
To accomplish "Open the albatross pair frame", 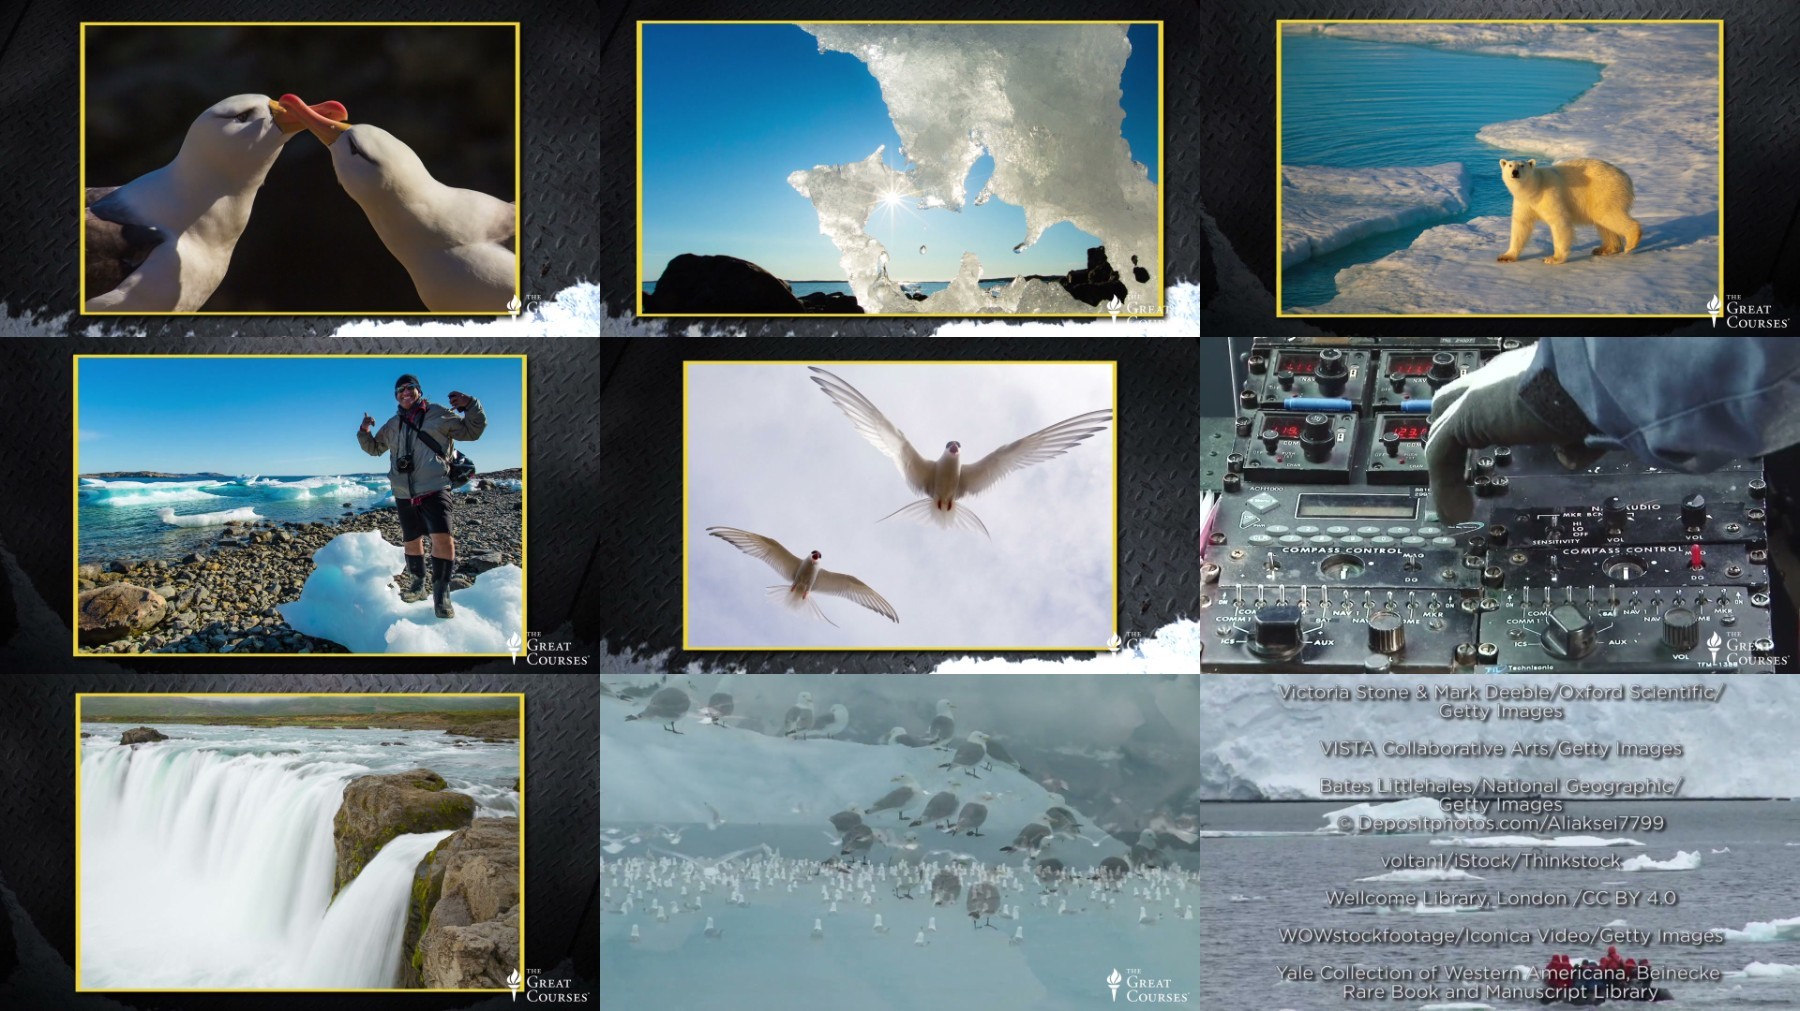I will pyautogui.click(x=300, y=168).
